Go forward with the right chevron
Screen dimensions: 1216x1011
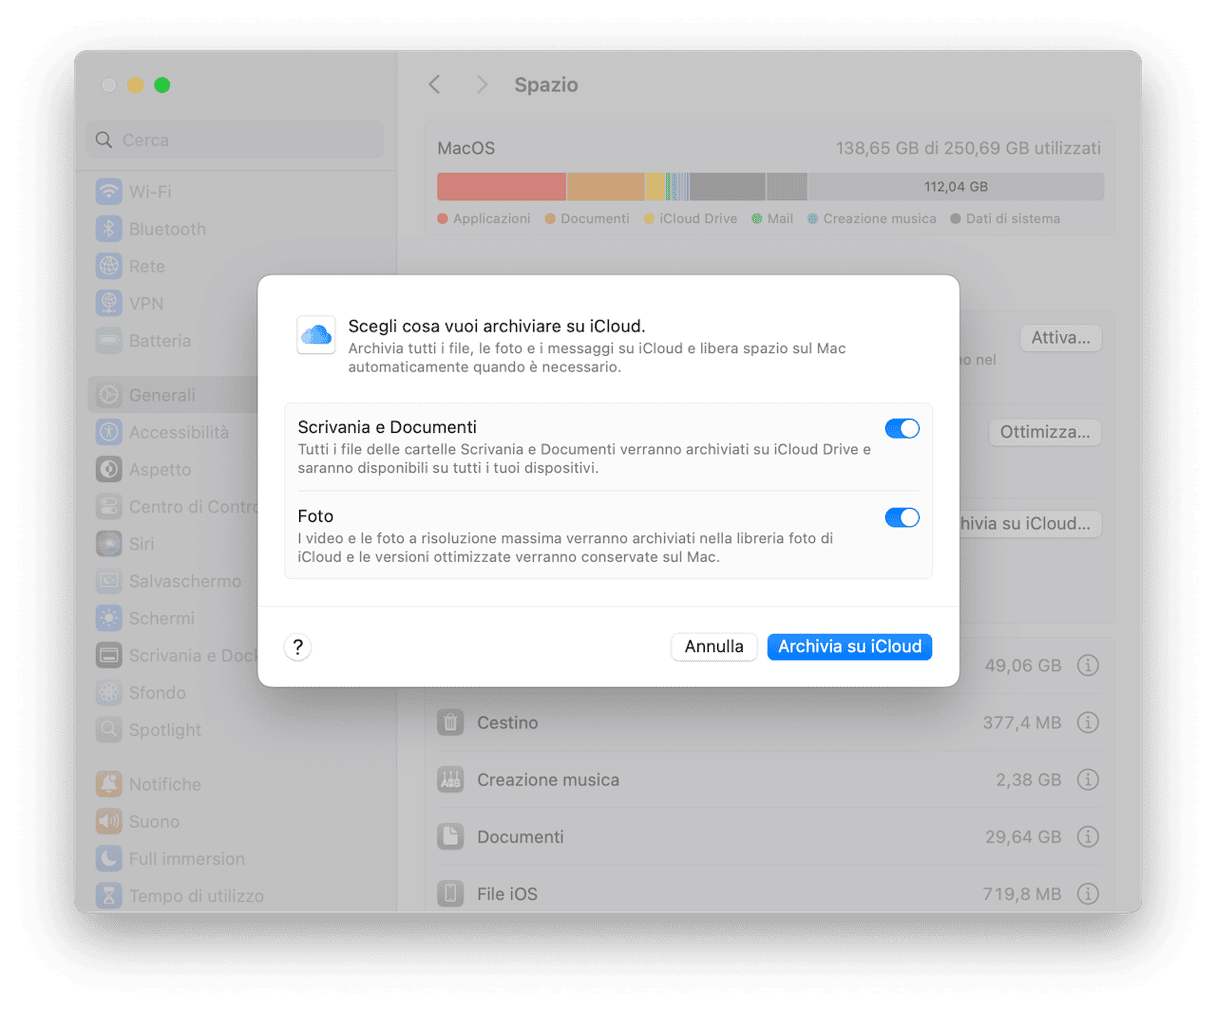point(482,85)
